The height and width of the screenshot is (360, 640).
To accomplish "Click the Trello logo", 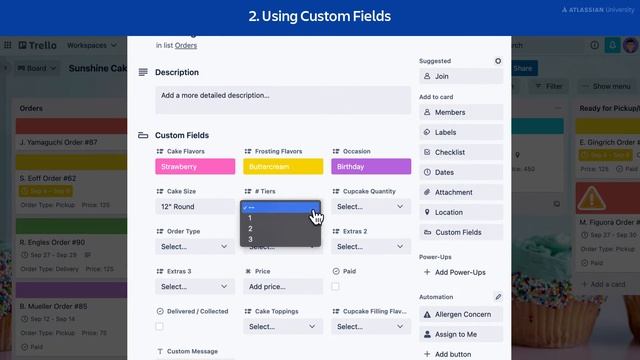I will 38,45.
